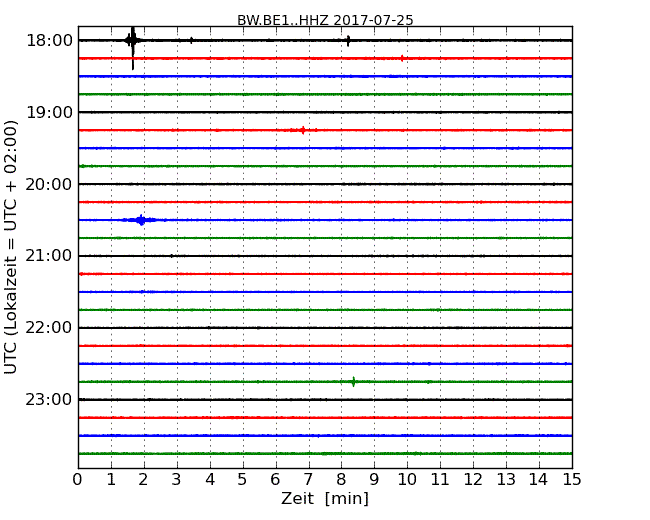The width and height of the screenshot is (650, 520).
Task: Click the 23:00 time label
Action: (49, 399)
